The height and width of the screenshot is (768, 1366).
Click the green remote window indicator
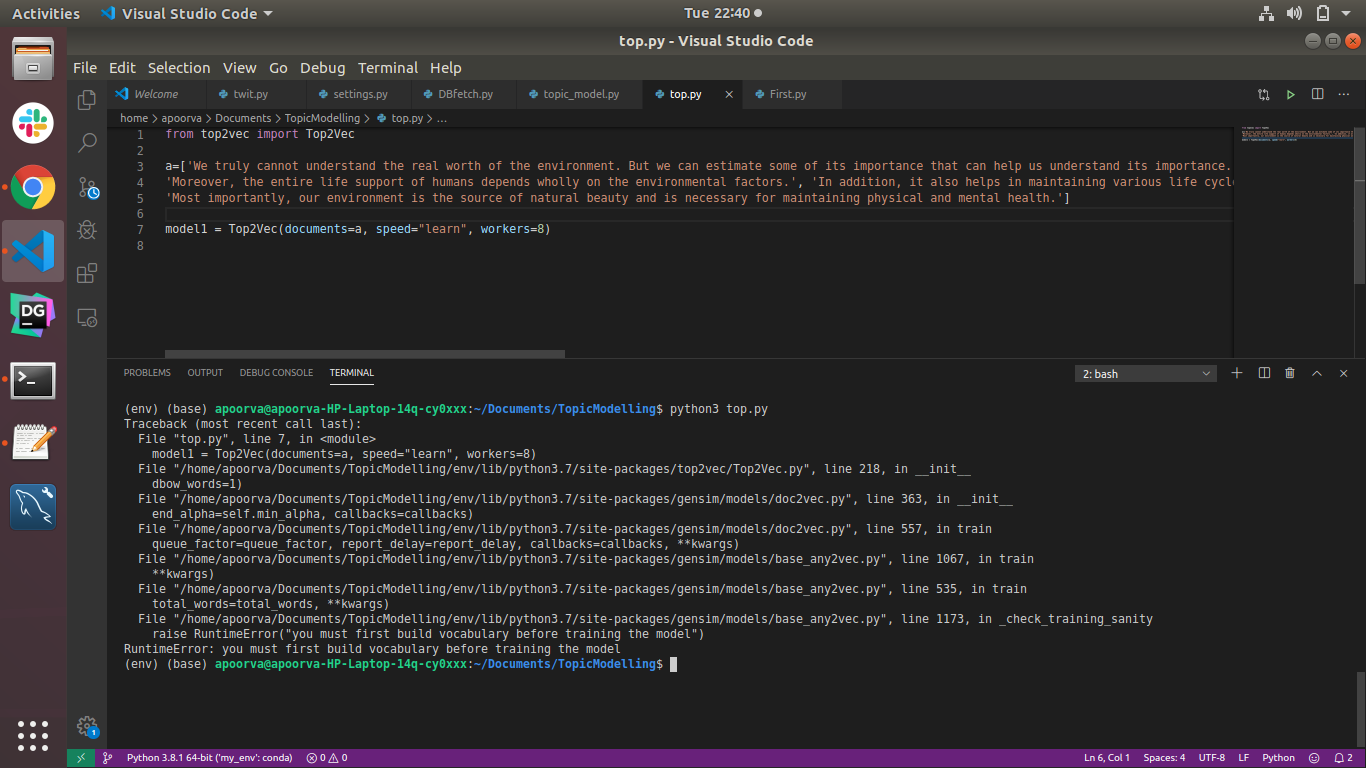(x=81, y=758)
